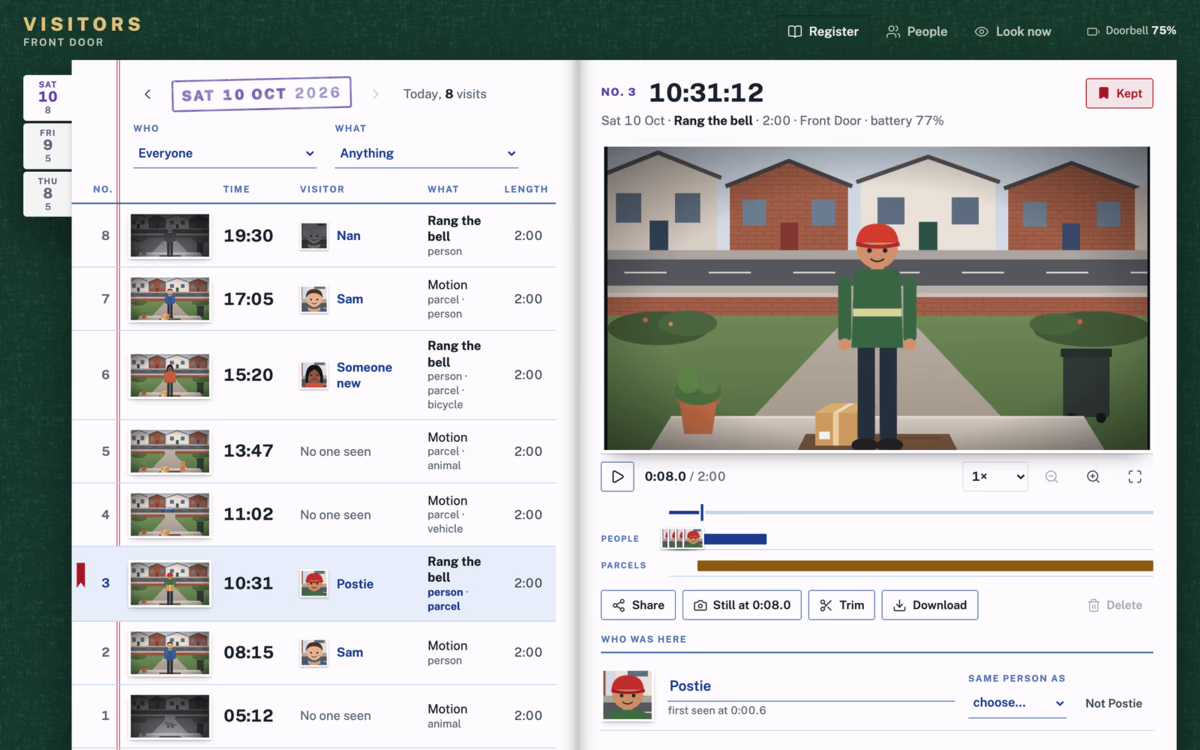Enter fullscreen video view
Screen dimensions: 1200x750
1135,477
